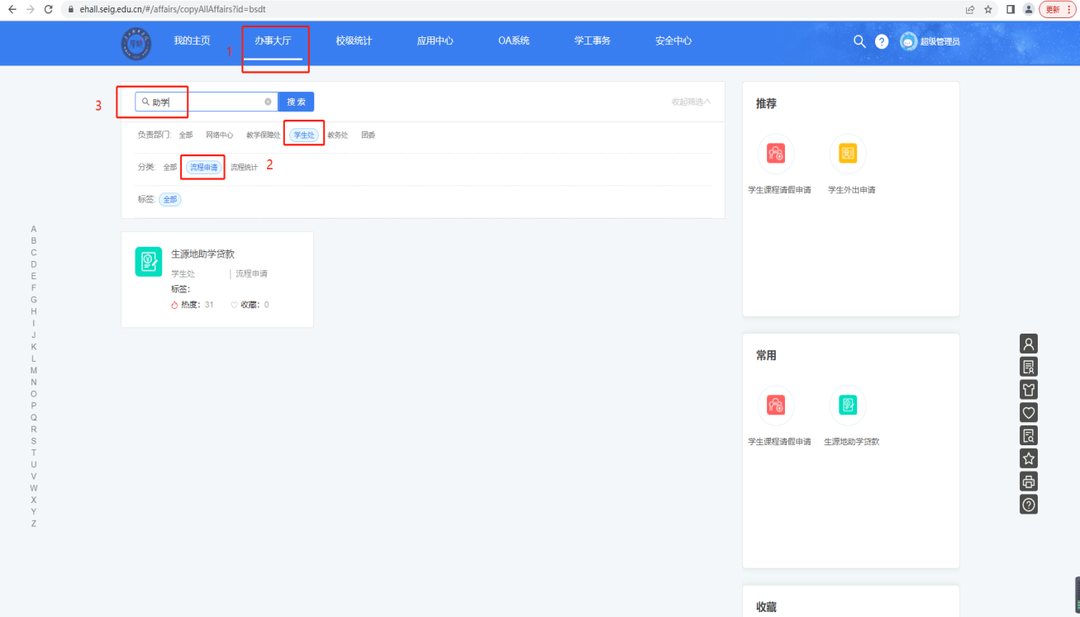
Task: Open the 生源地助学贷款 result card
Action: point(217,278)
